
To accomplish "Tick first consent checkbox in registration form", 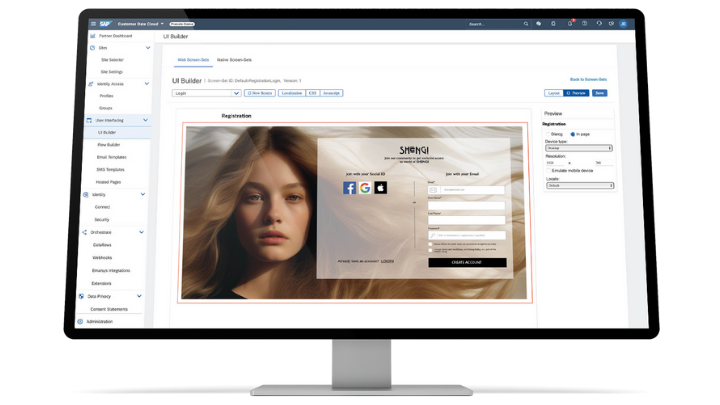I will (430, 244).
